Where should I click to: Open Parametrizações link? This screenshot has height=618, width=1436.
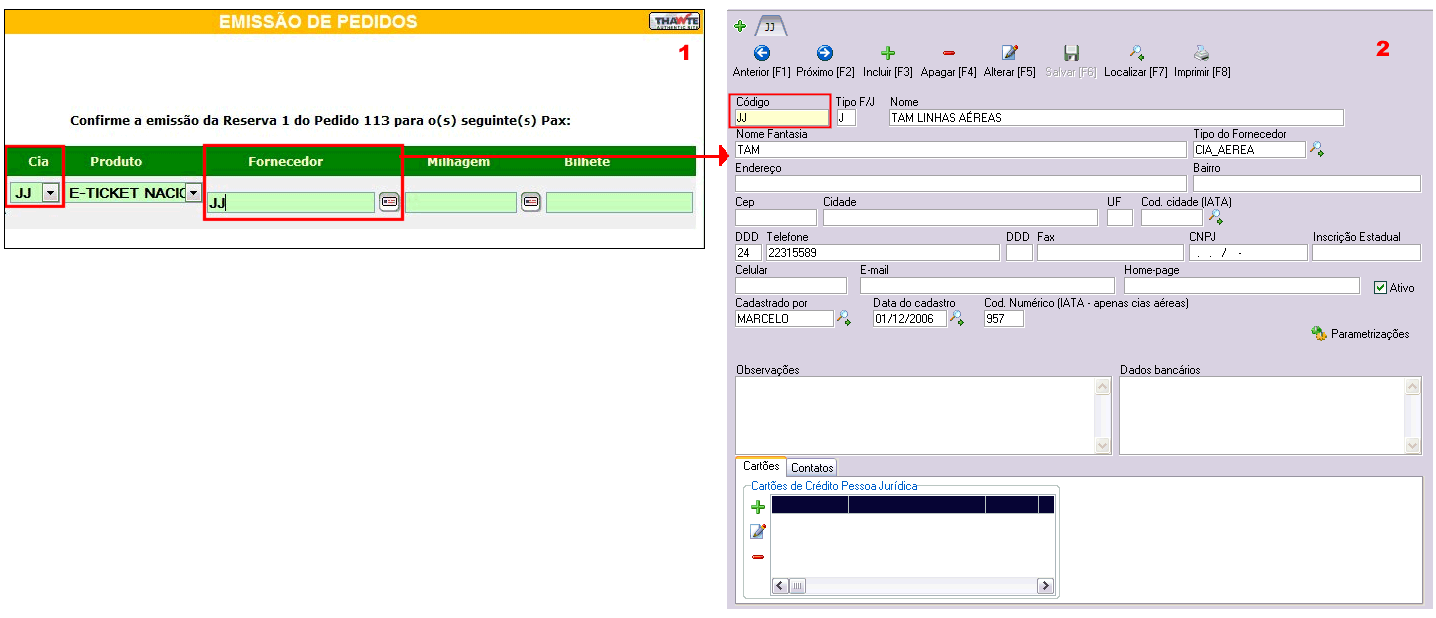[1360, 334]
